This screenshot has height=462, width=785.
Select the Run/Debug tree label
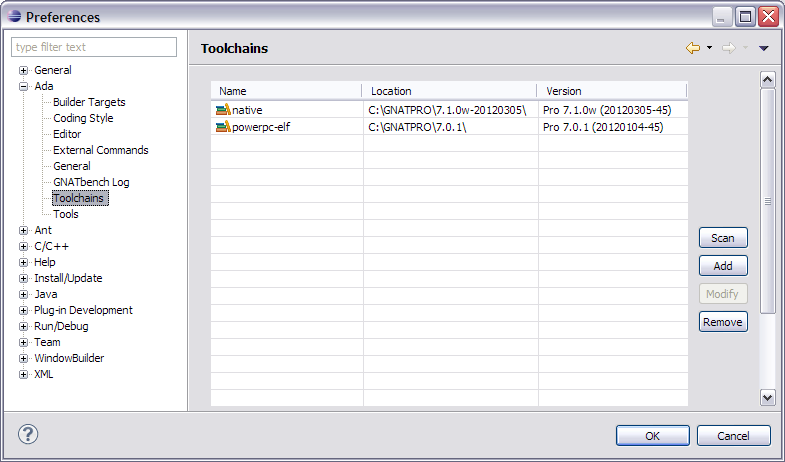(x=61, y=326)
